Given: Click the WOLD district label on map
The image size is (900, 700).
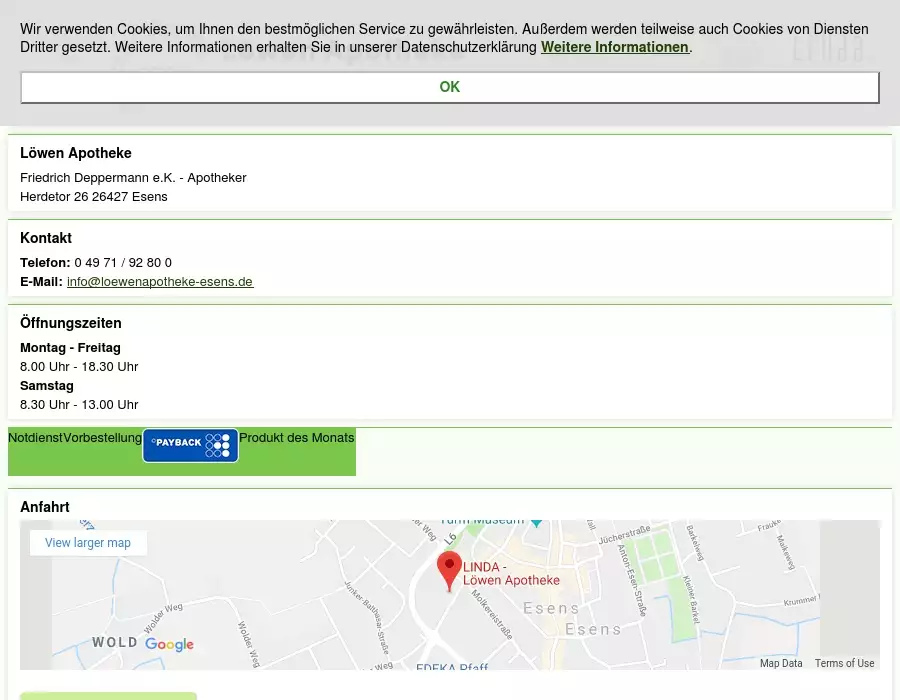Looking at the screenshot, I should (x=115, y=643).
